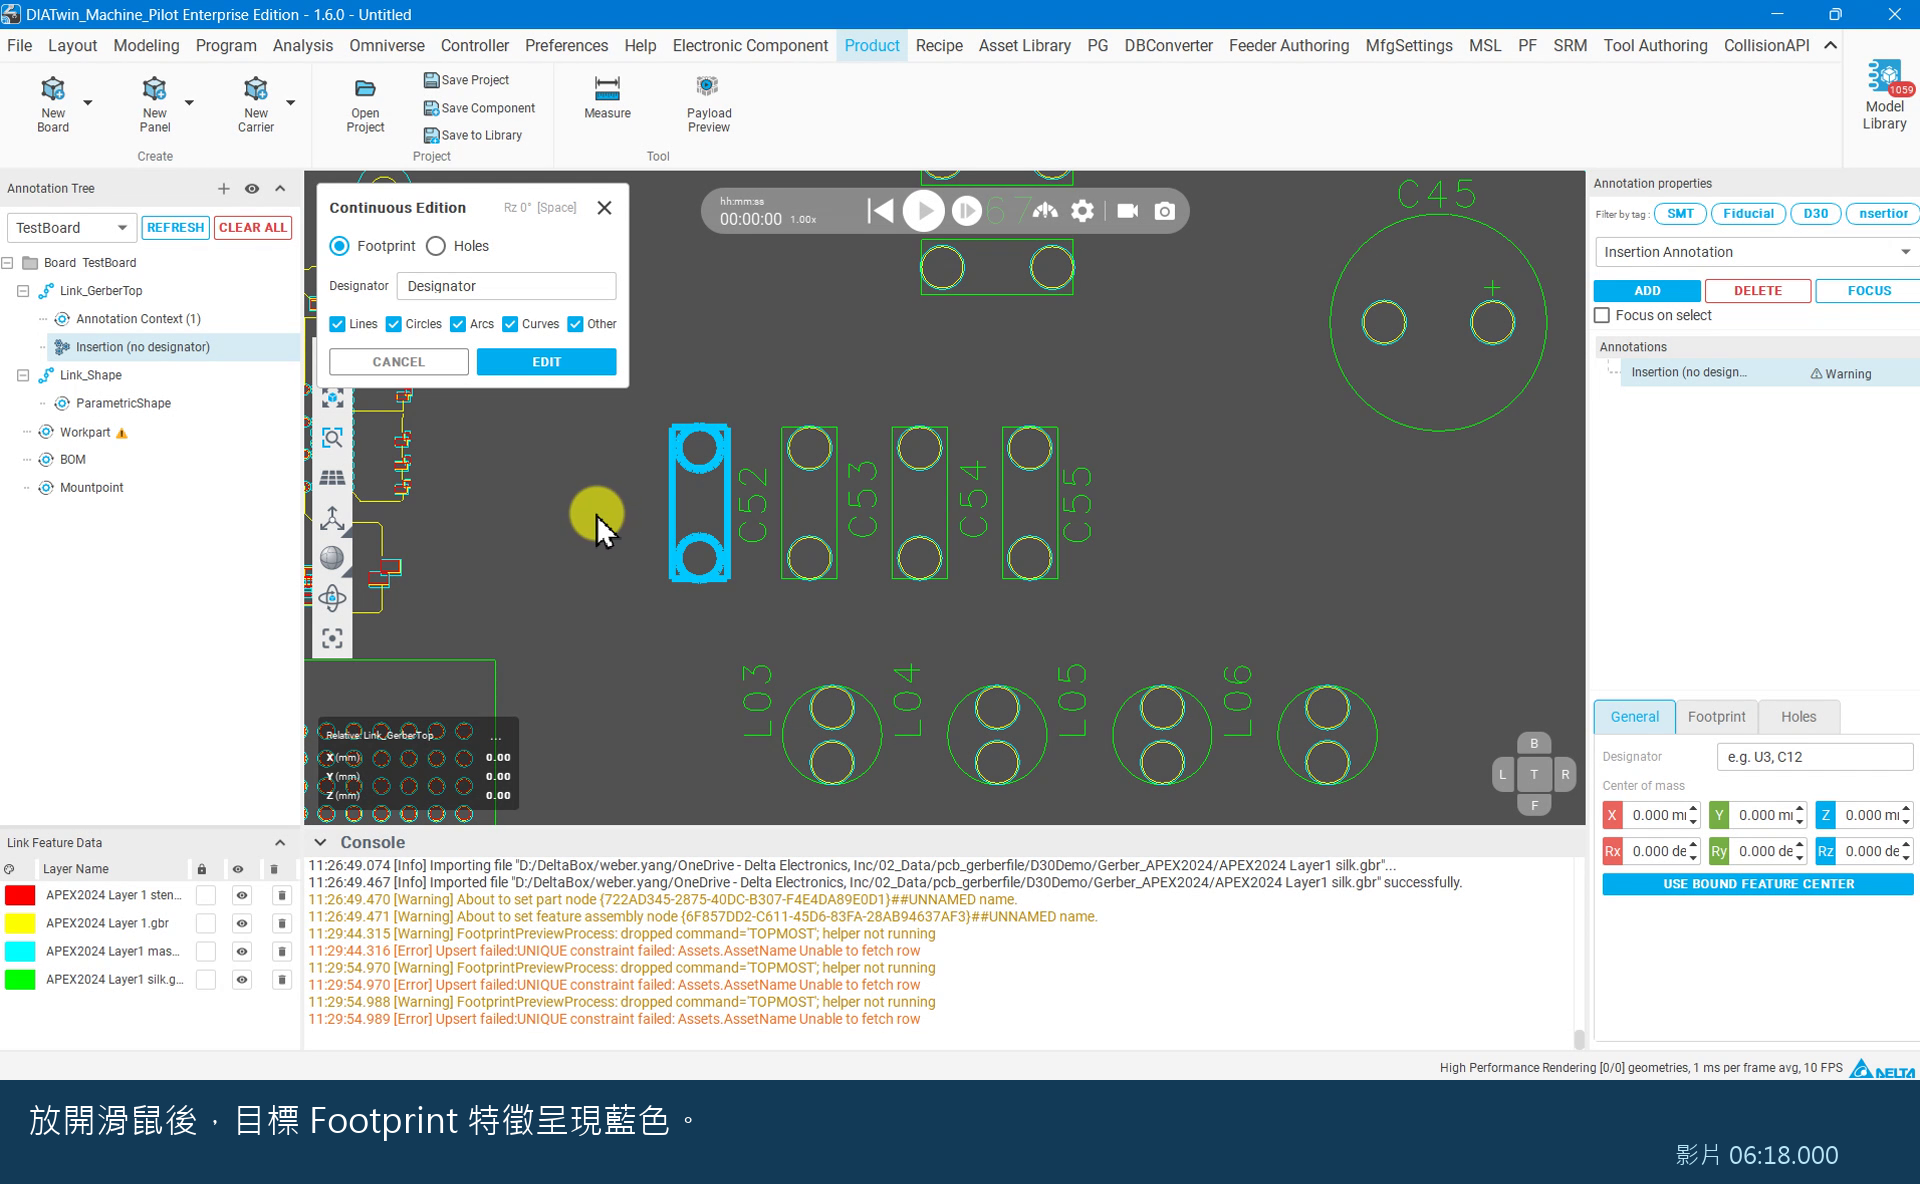Open New Panel dropdown arrow
Image resolution: width=1920 pixels, height=1184 pixels.
point(189,102)
